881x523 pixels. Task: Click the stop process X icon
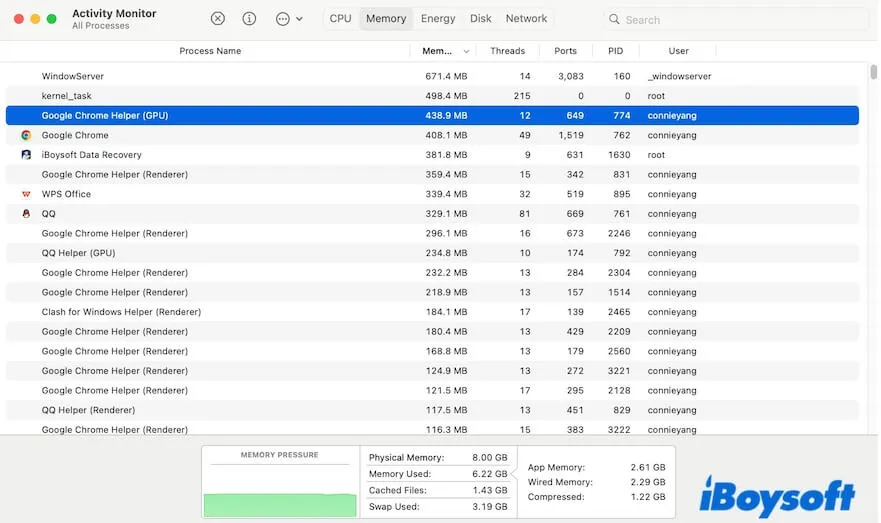(x=218, y=19)
